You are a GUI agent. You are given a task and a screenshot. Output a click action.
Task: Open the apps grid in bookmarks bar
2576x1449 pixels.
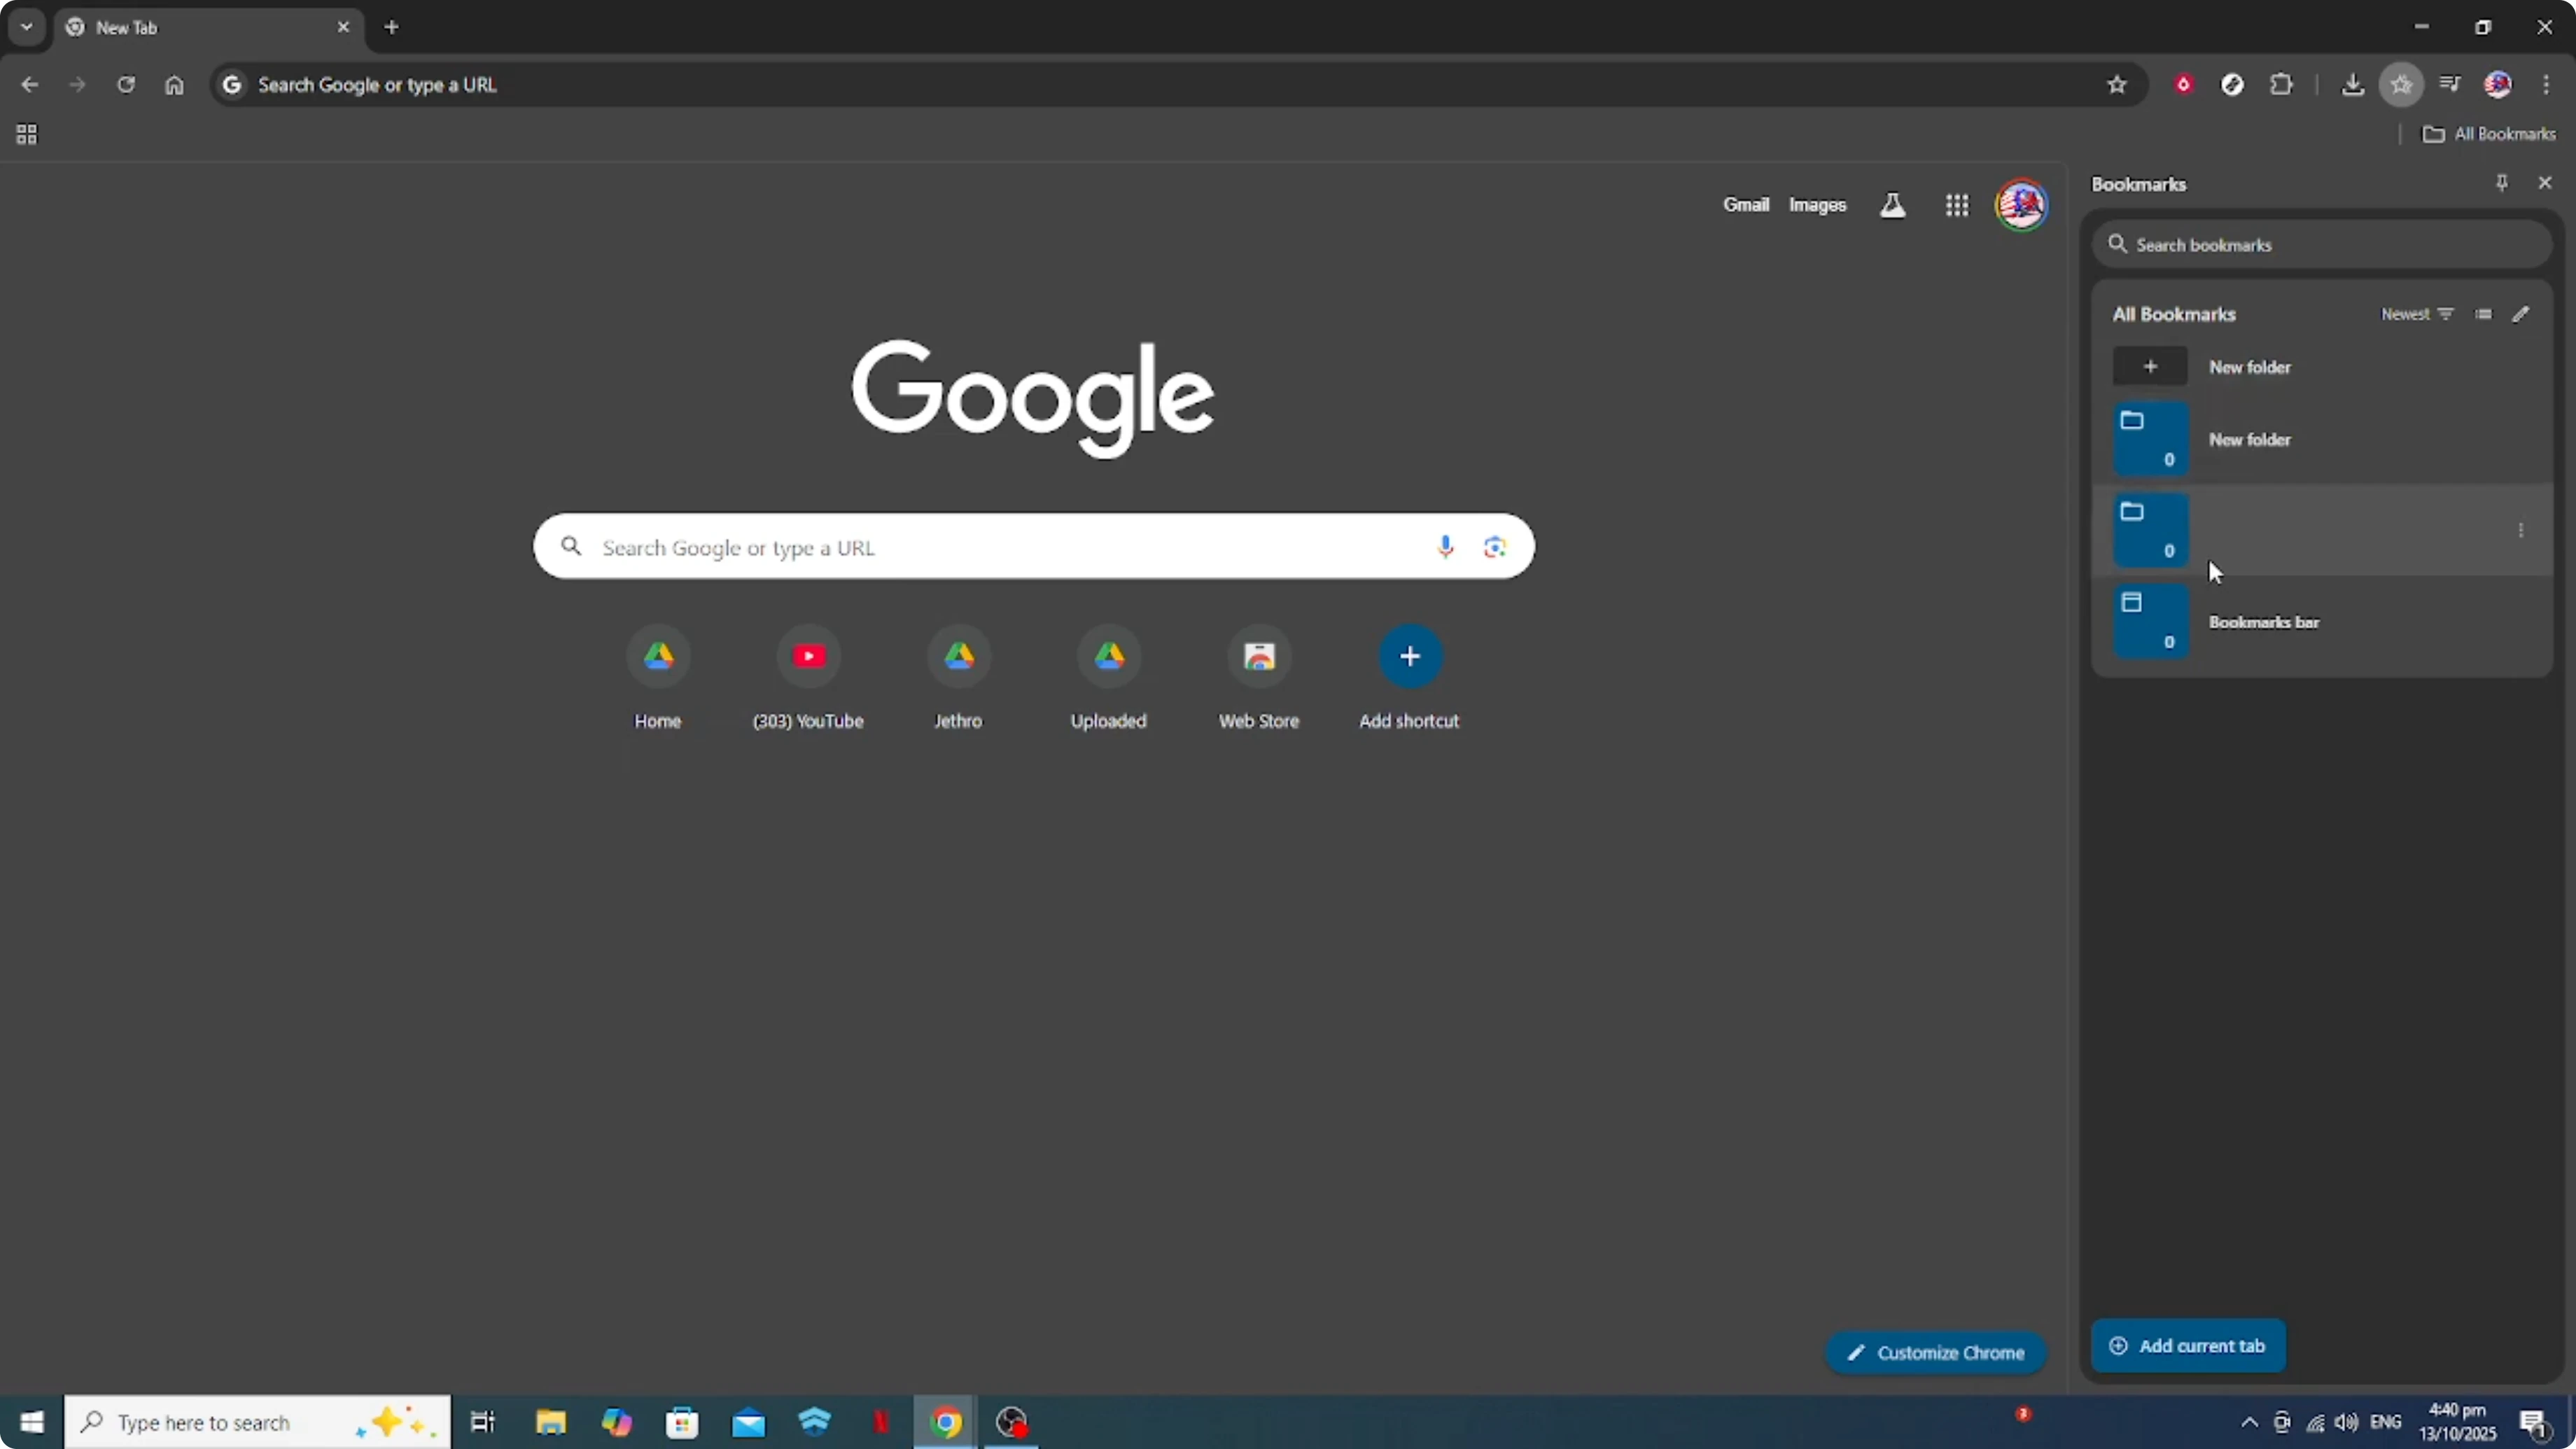point(27,134)
